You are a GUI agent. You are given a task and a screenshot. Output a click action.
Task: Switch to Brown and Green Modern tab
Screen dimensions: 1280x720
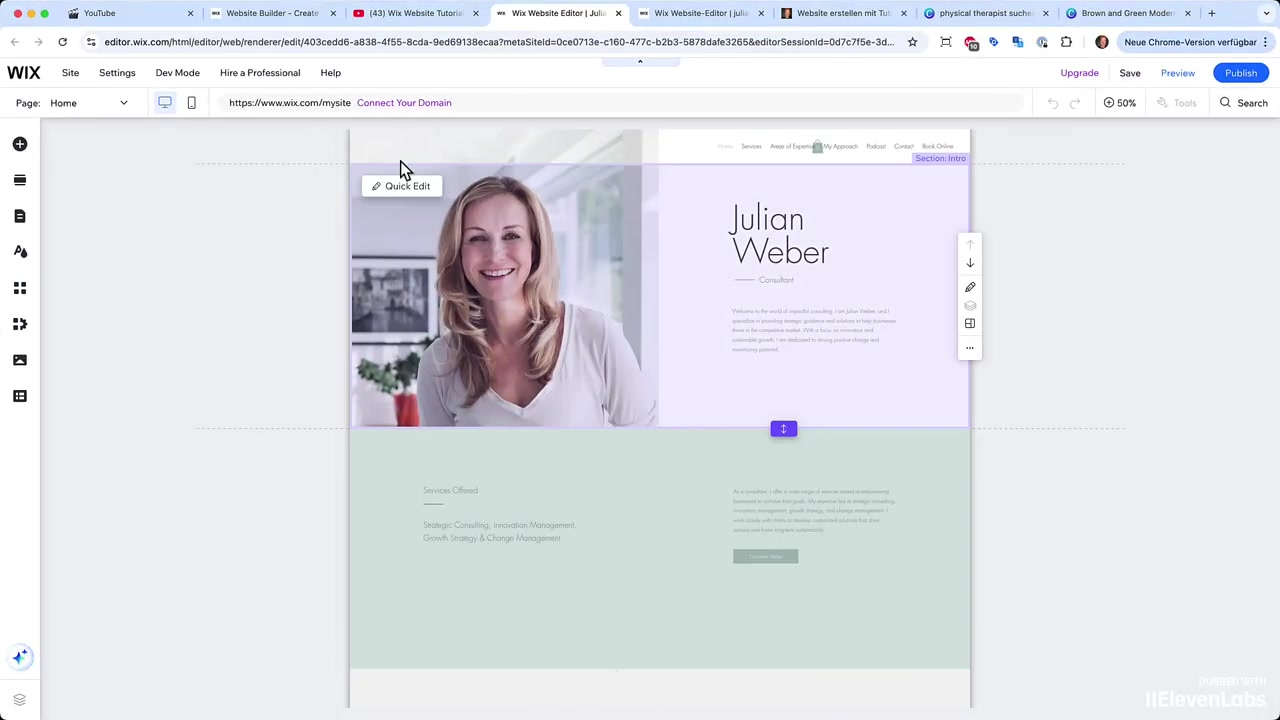coord(1128,13)
